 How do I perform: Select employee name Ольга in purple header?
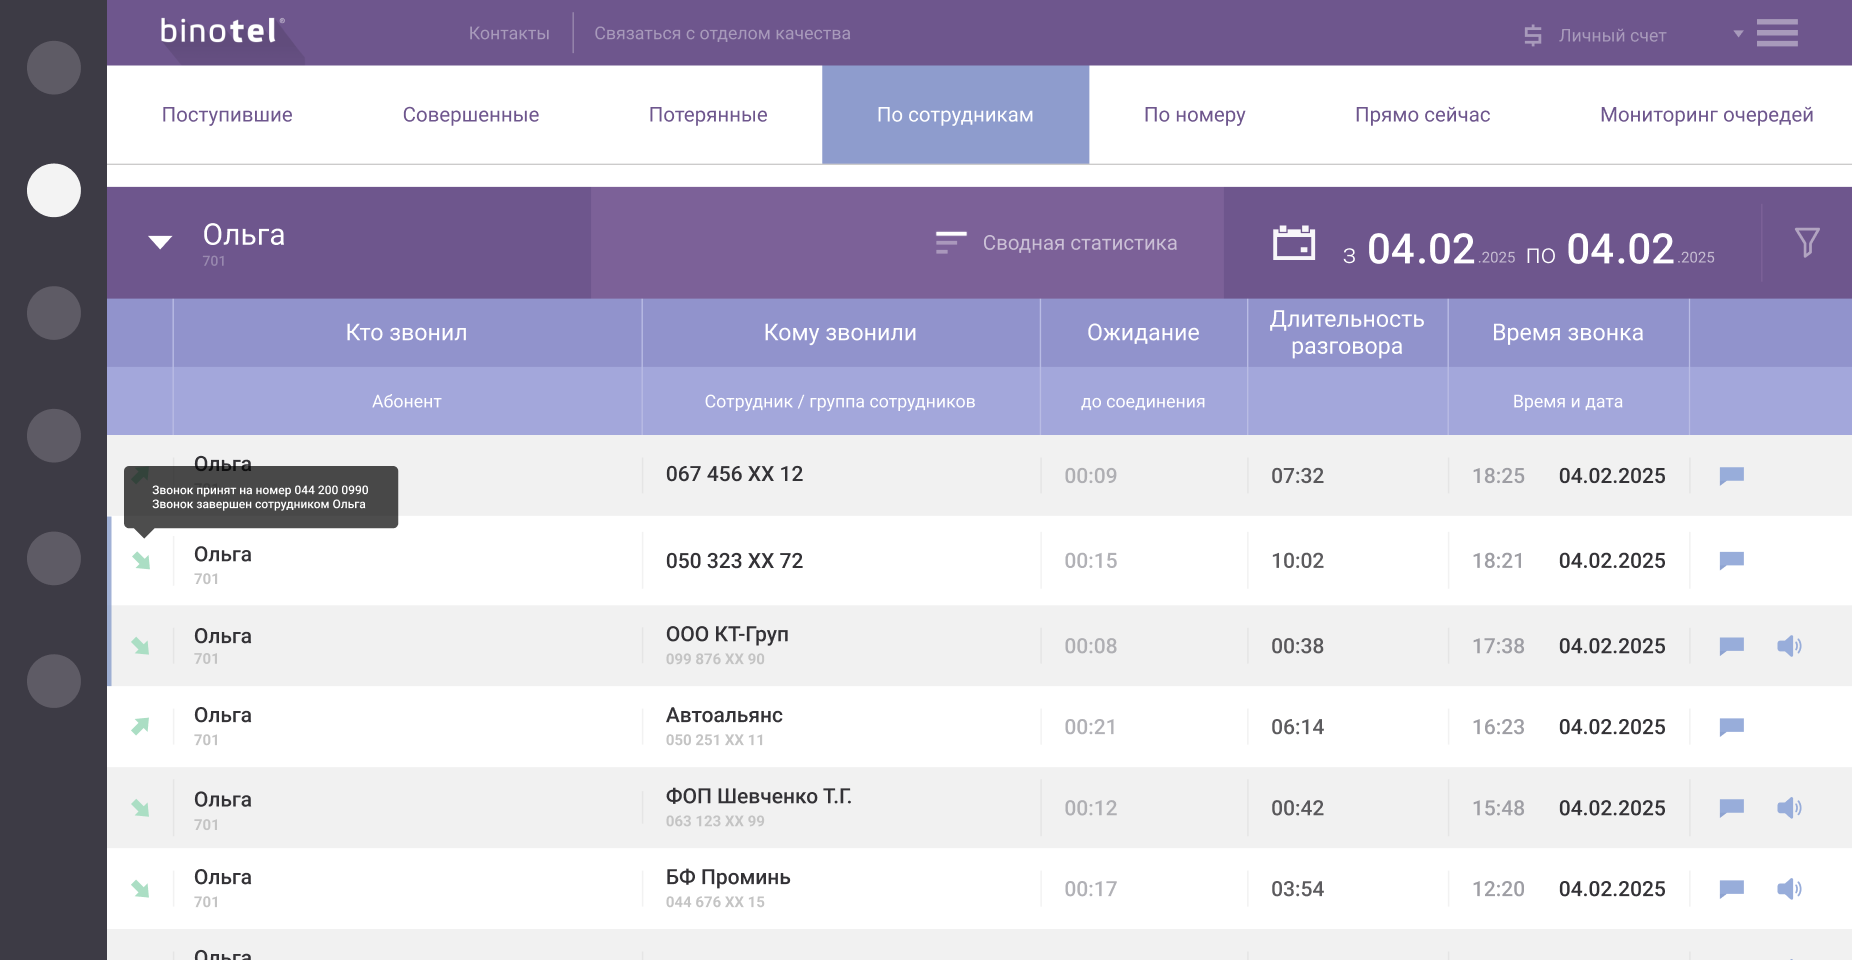pyautogui.click(x=244, y=235)
